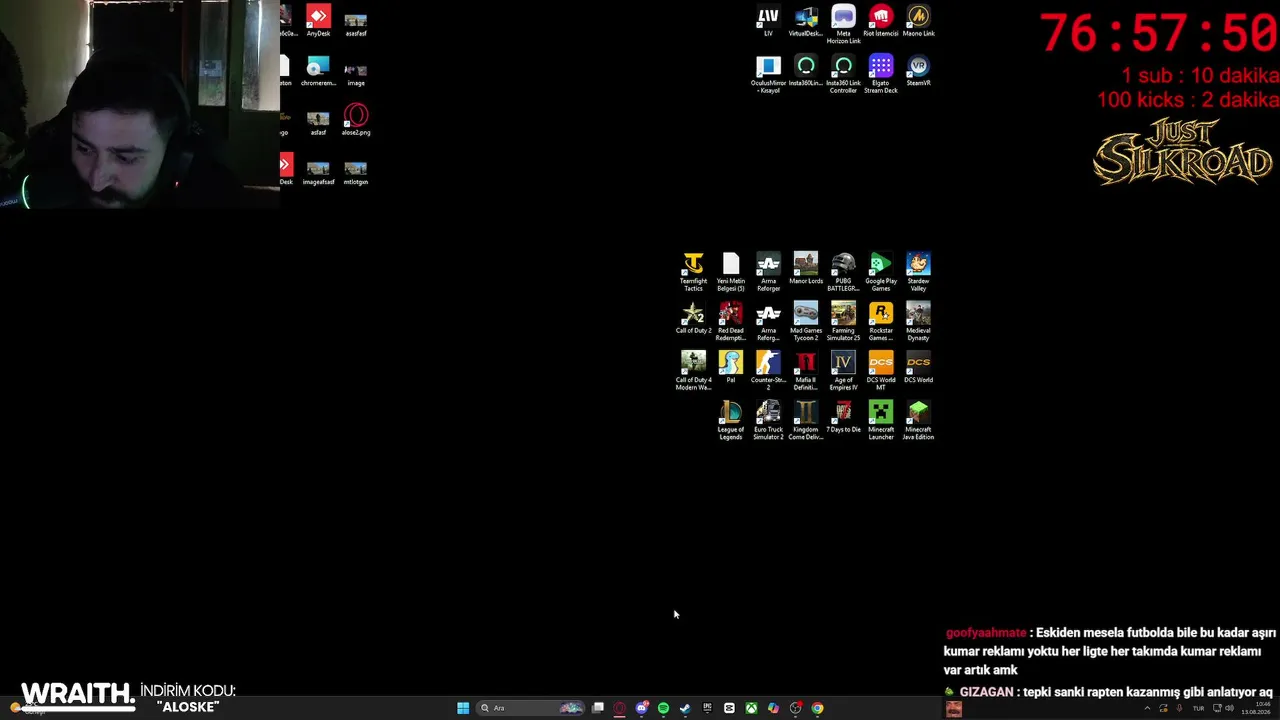The image size is (1280, 720).
Task: Select the asfasf image thumbnail
Action: coord(318,123)
